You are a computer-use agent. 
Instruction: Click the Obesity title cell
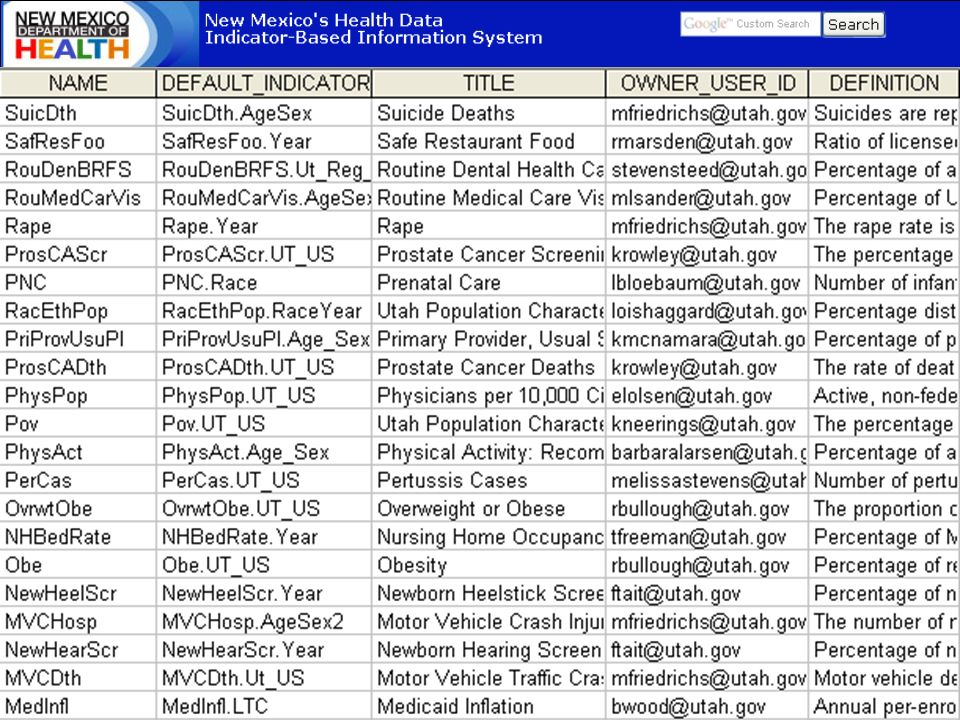[489, 565]
